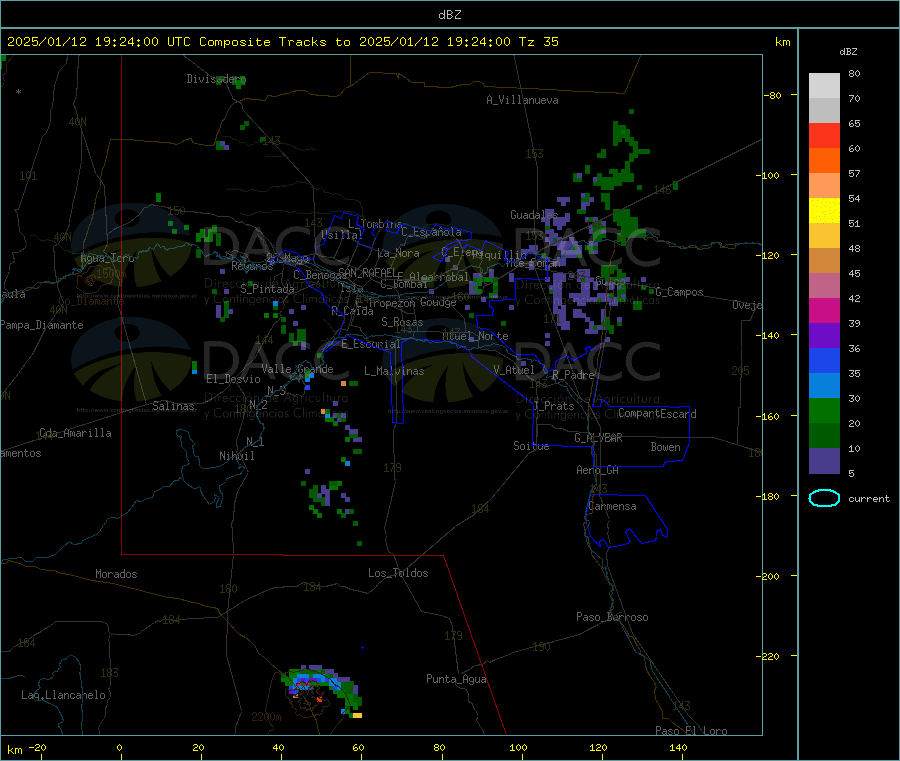
Task: Click the green 20 dBZ legend swatch
Action: [824, 410]
